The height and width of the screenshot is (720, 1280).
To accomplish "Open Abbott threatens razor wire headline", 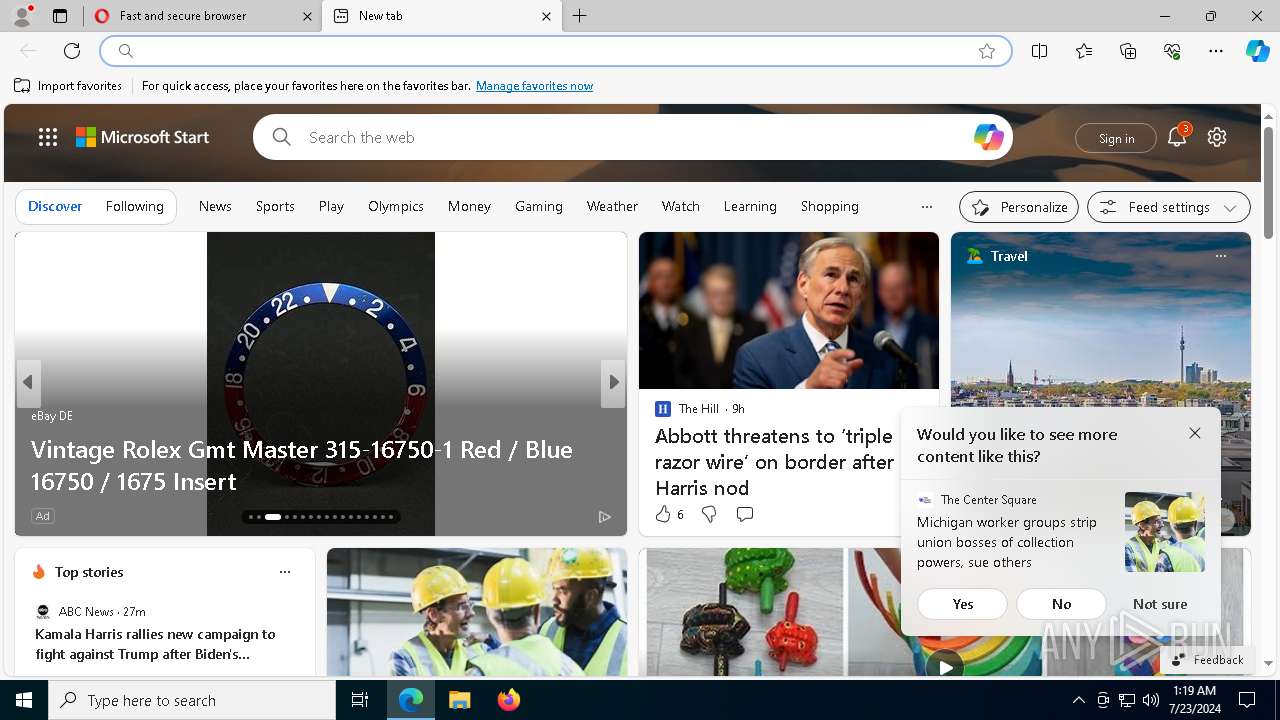I will (774, 462).
